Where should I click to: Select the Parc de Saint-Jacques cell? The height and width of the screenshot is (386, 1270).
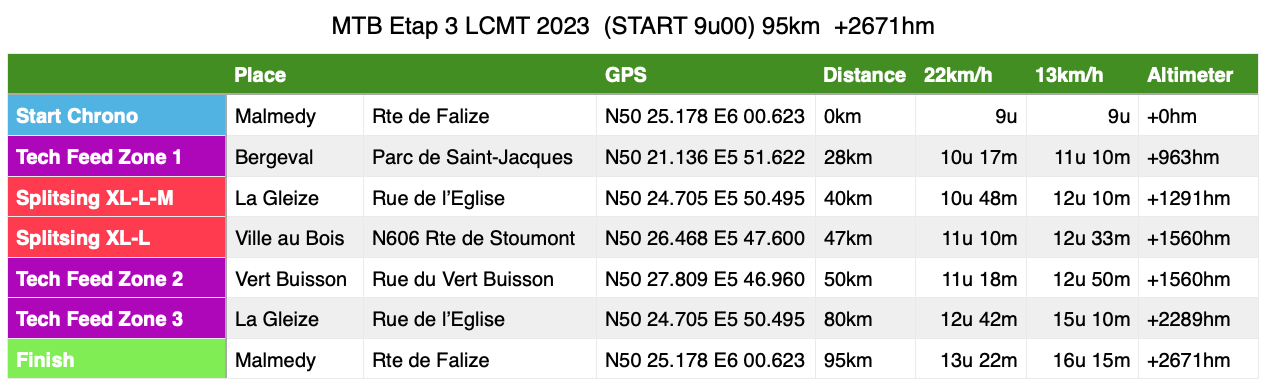(480, 157)
